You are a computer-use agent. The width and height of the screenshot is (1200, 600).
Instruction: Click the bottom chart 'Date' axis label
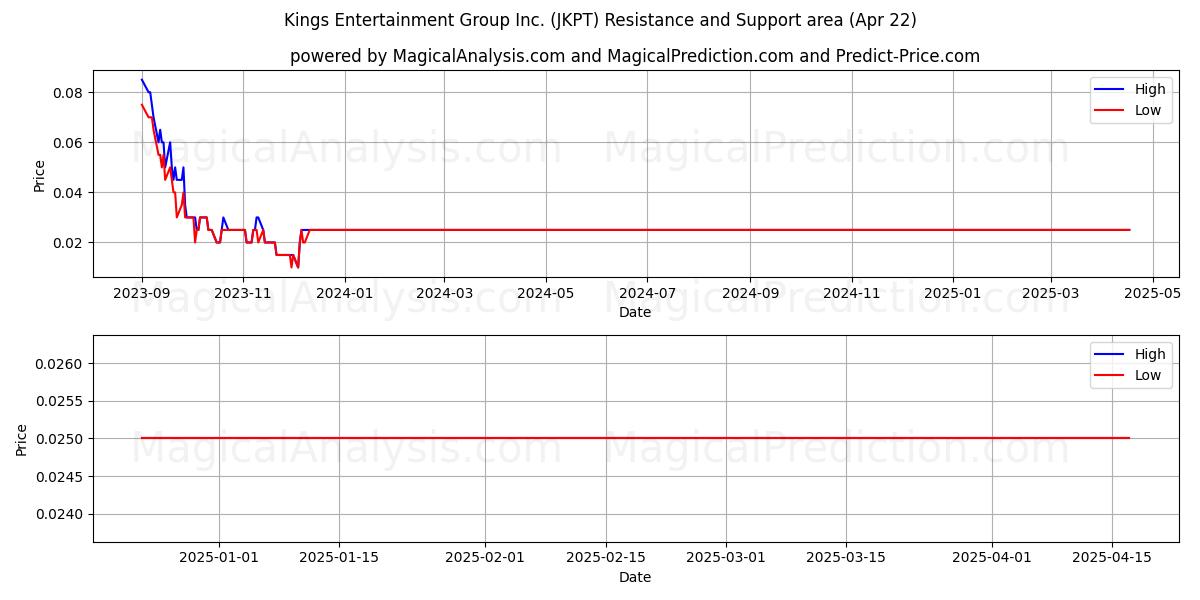[x=635, y=577]
